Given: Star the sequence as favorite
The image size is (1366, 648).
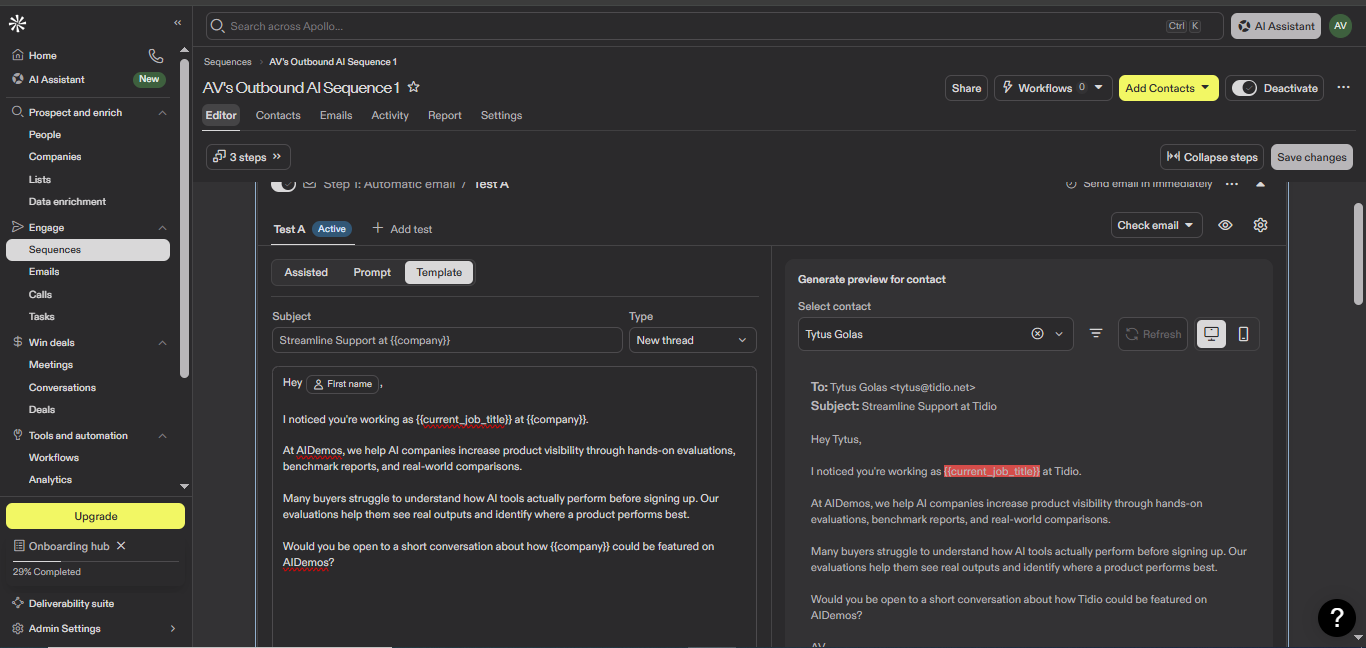Looking at the screenshot, I should [414, 88].
